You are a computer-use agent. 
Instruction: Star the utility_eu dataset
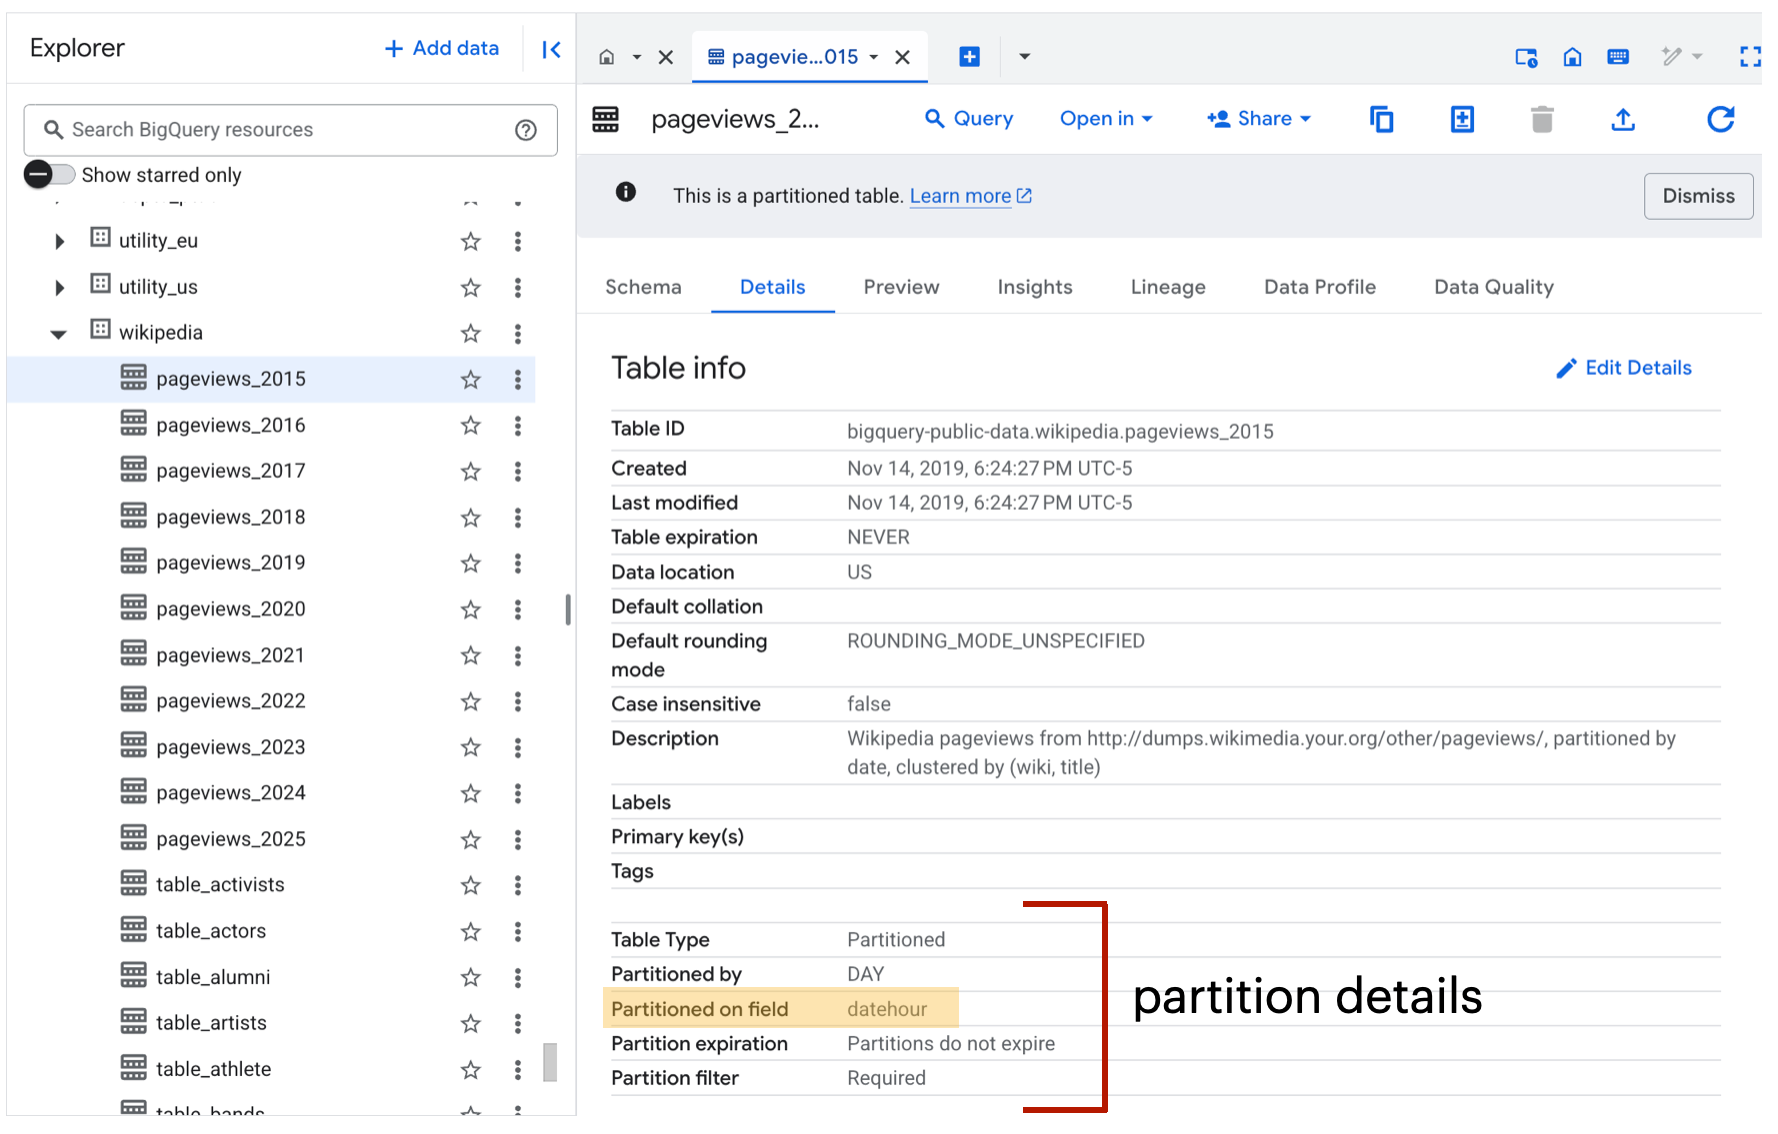pyautogui.click(x=471, y=242)
